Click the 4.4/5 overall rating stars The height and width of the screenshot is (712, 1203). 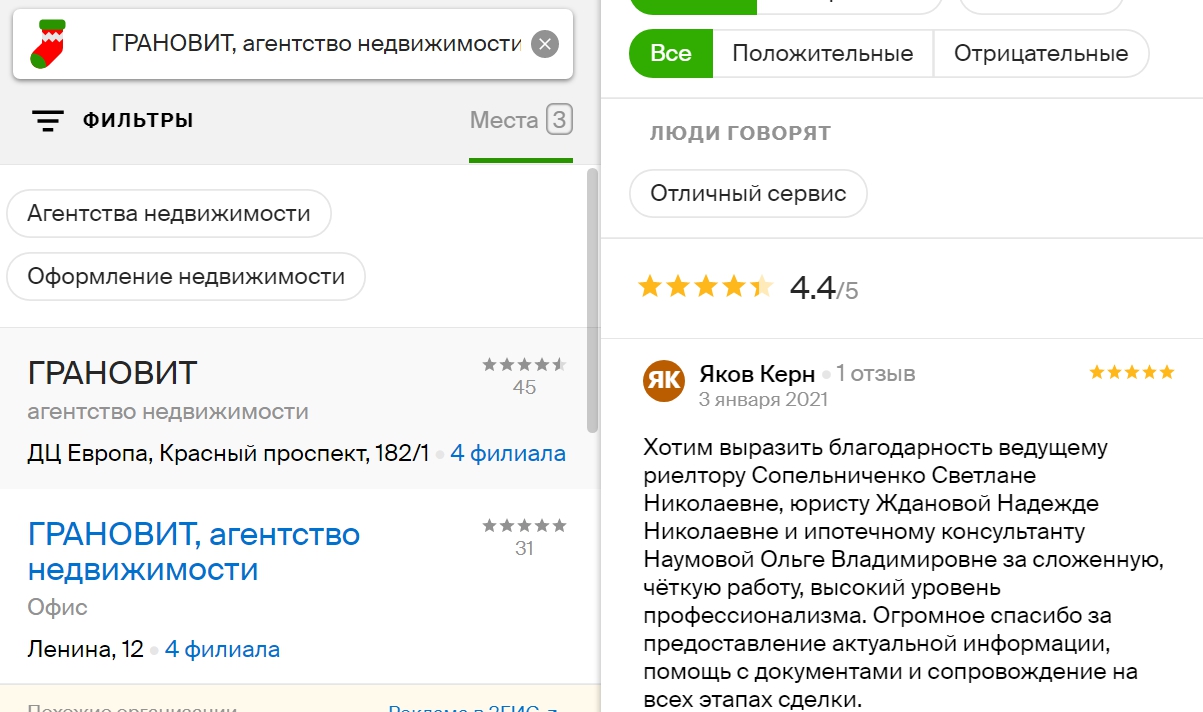pyautogui.click(x=706, y=287)
